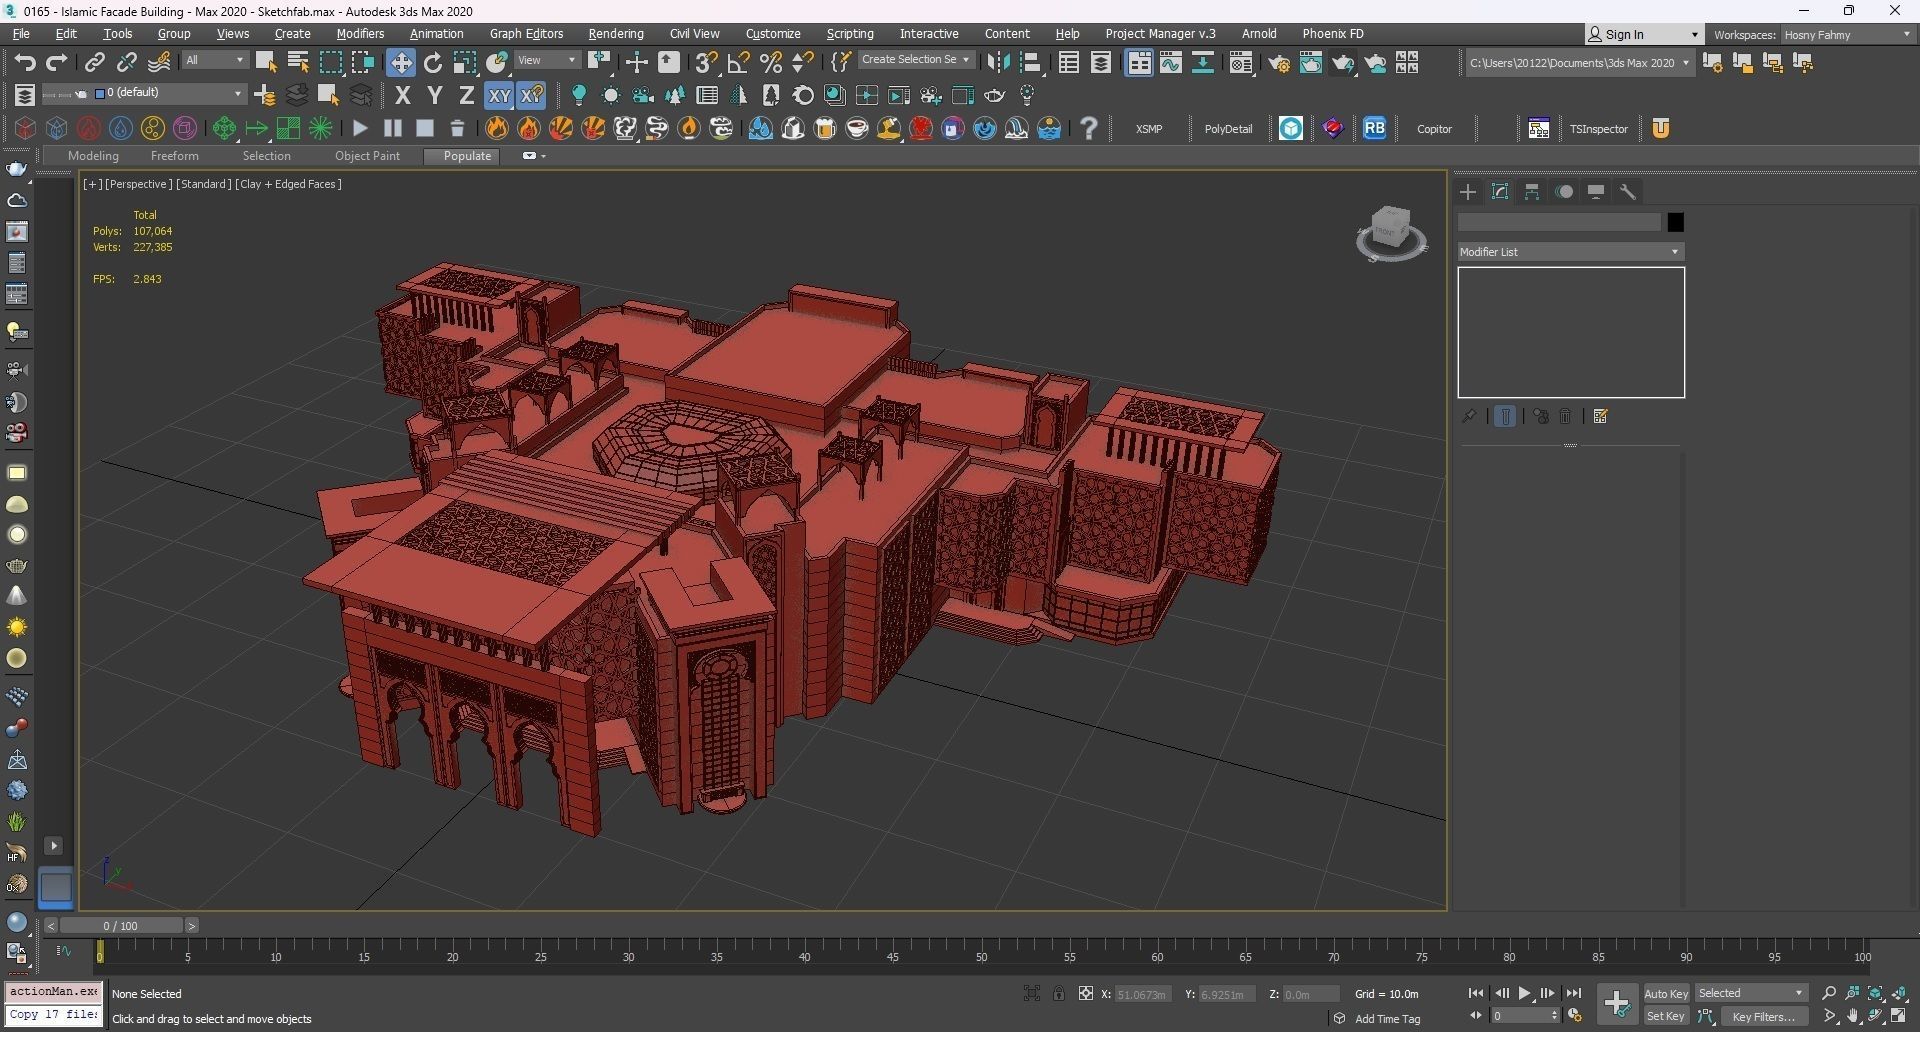Toggle the Angle Snap button
The width and height of the screenshot is (1920, 1040).
pos(738,63)
